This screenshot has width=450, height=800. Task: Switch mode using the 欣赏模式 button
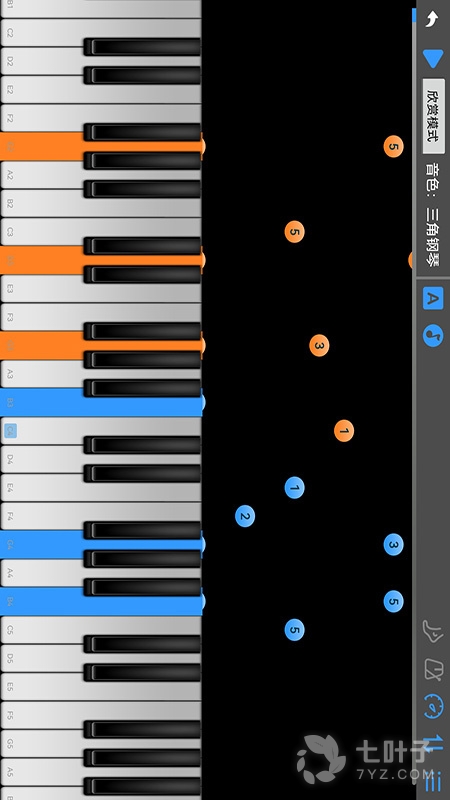(433, 117)
